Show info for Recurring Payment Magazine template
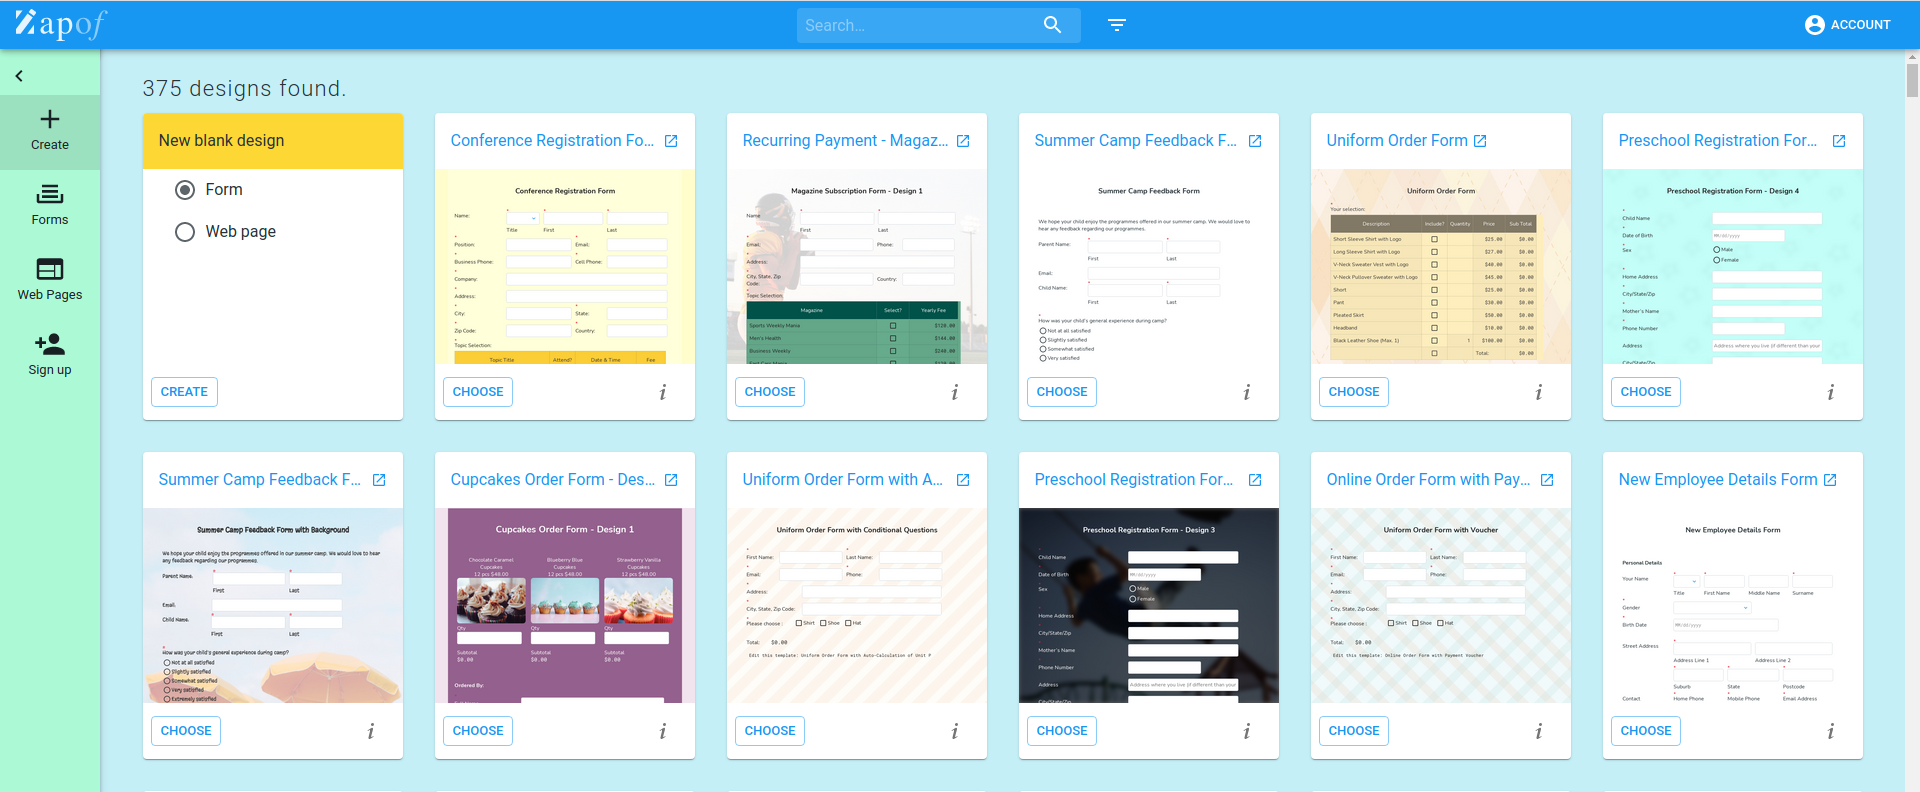 (955, 392)
